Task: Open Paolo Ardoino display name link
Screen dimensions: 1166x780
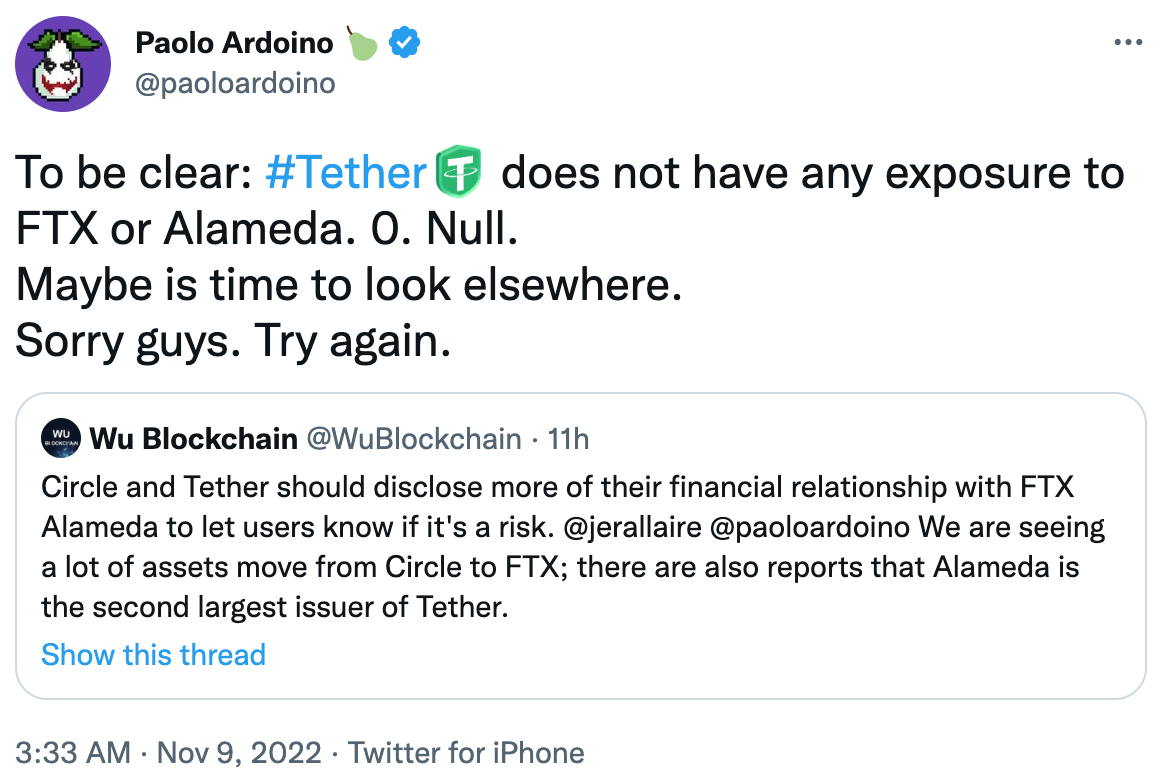Action: click(236, 43)
